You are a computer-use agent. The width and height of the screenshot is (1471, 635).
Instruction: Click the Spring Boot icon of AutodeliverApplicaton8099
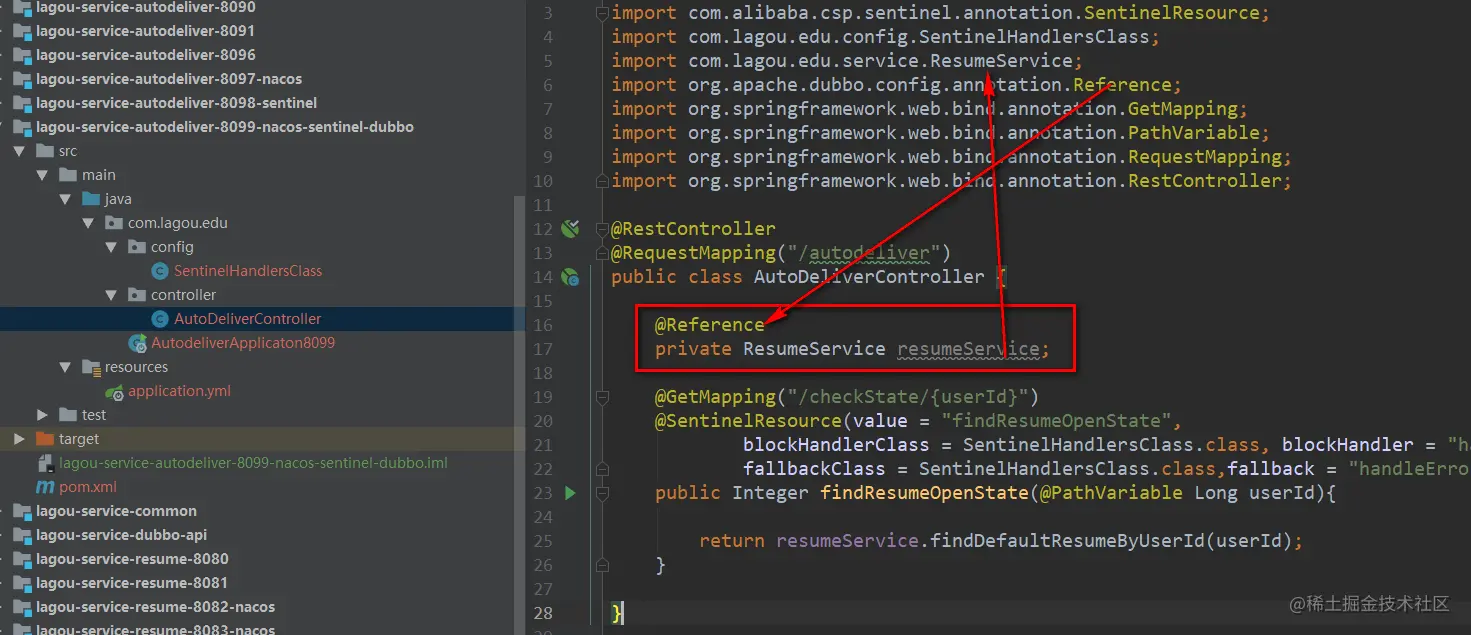click(x=137, y=343)
